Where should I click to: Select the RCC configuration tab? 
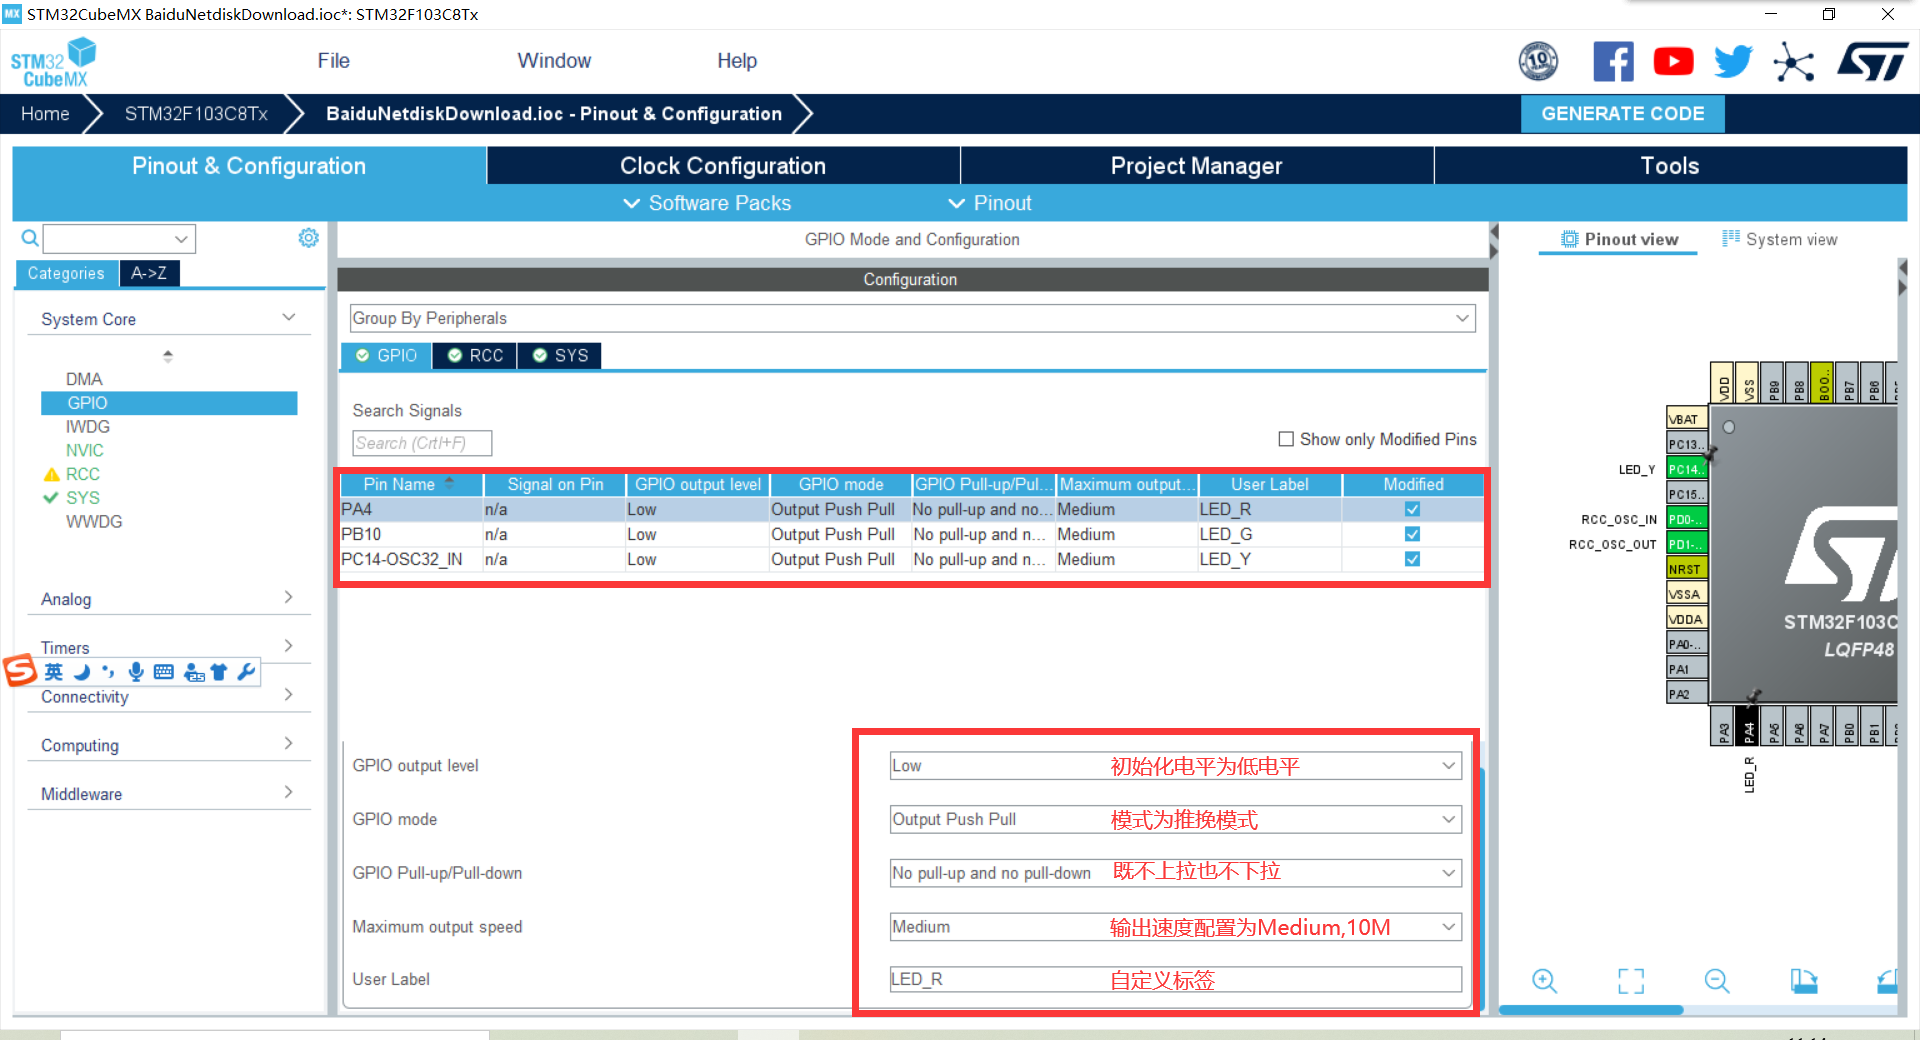point(475,356)
